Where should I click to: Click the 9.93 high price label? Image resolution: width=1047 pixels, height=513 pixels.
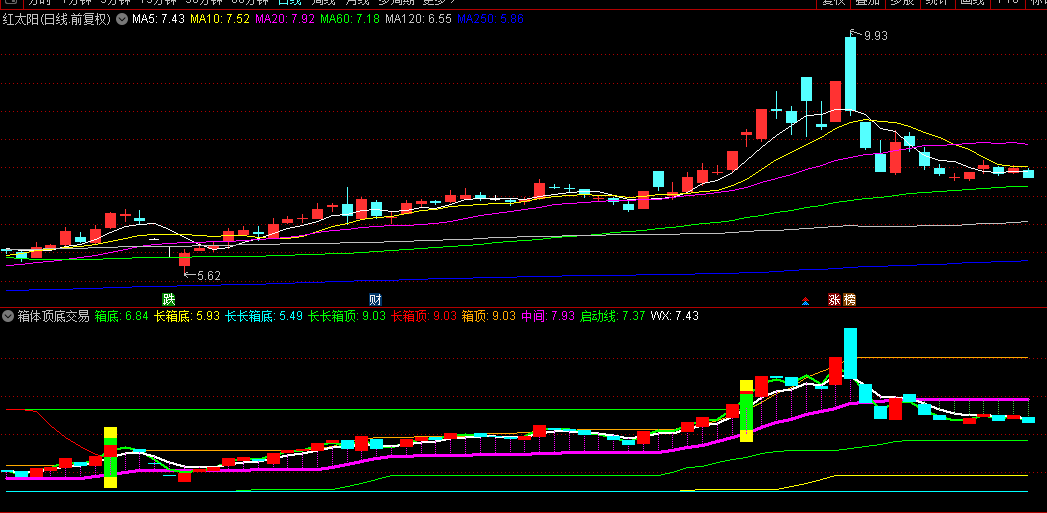875,36
